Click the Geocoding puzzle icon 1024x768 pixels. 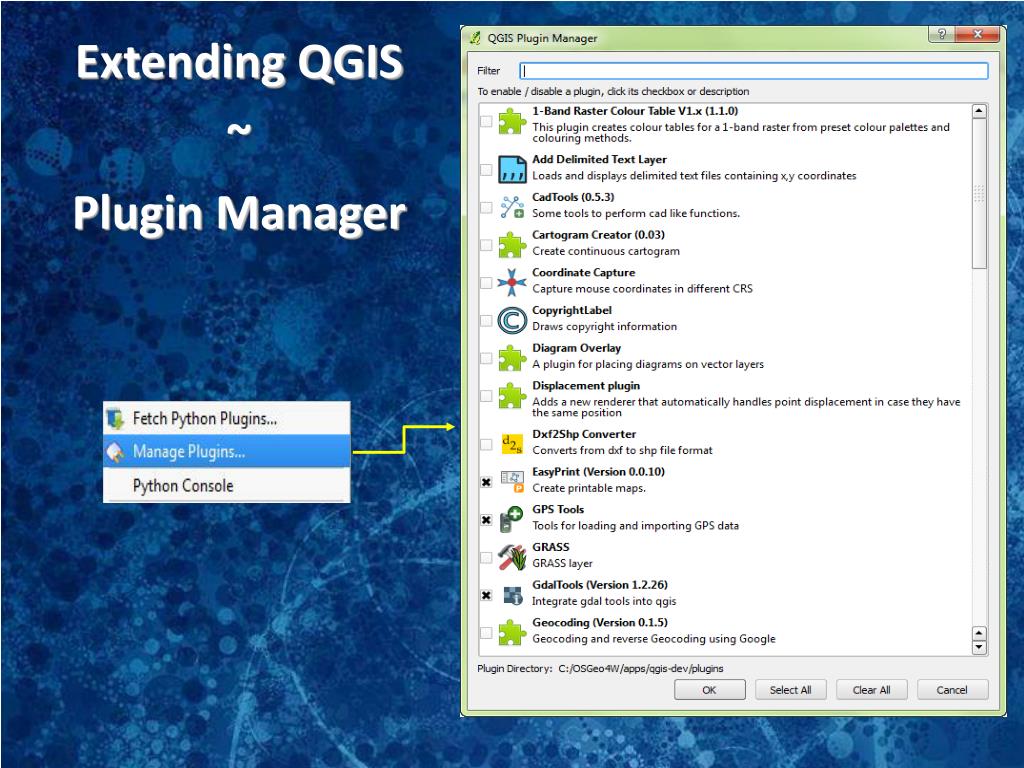click(512, 633)
